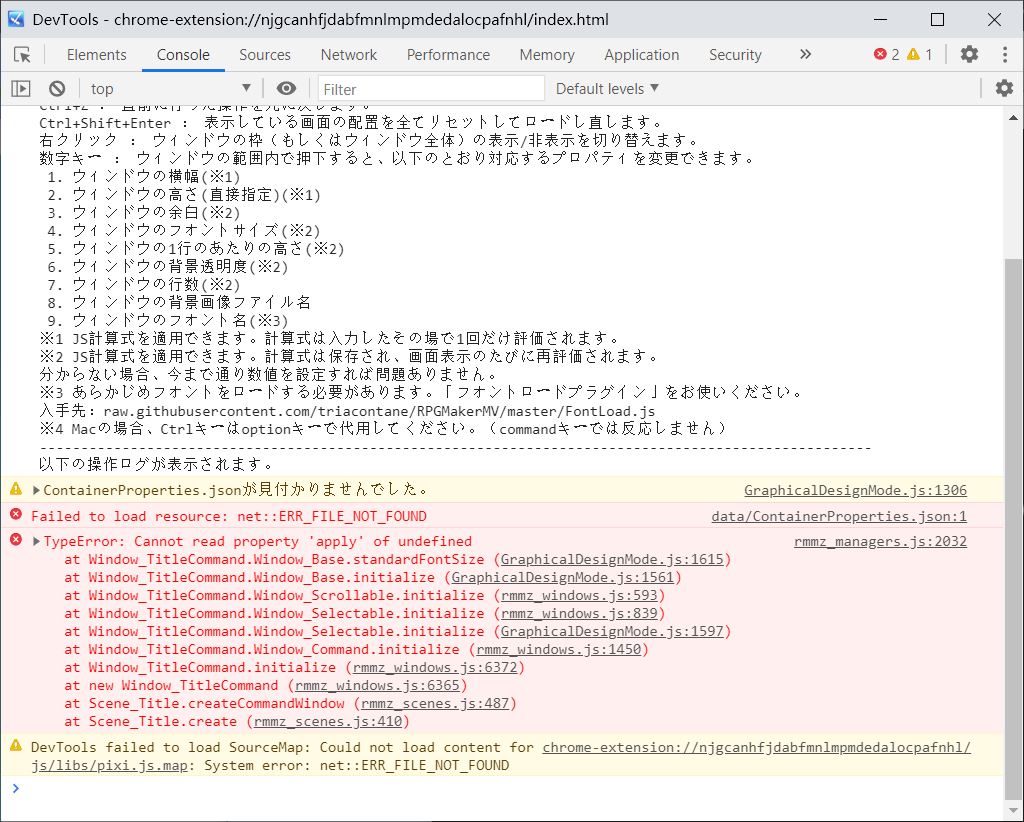Open rmmz_windows.js:1450 stack link
Viewport: 1024px width, 822px height.
pyautogui.click(x=558, y=650)
